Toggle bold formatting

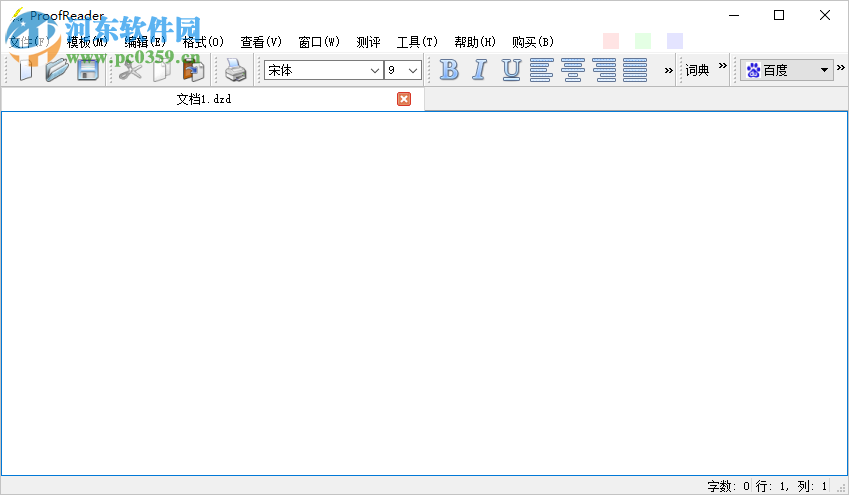coord(449,70)
